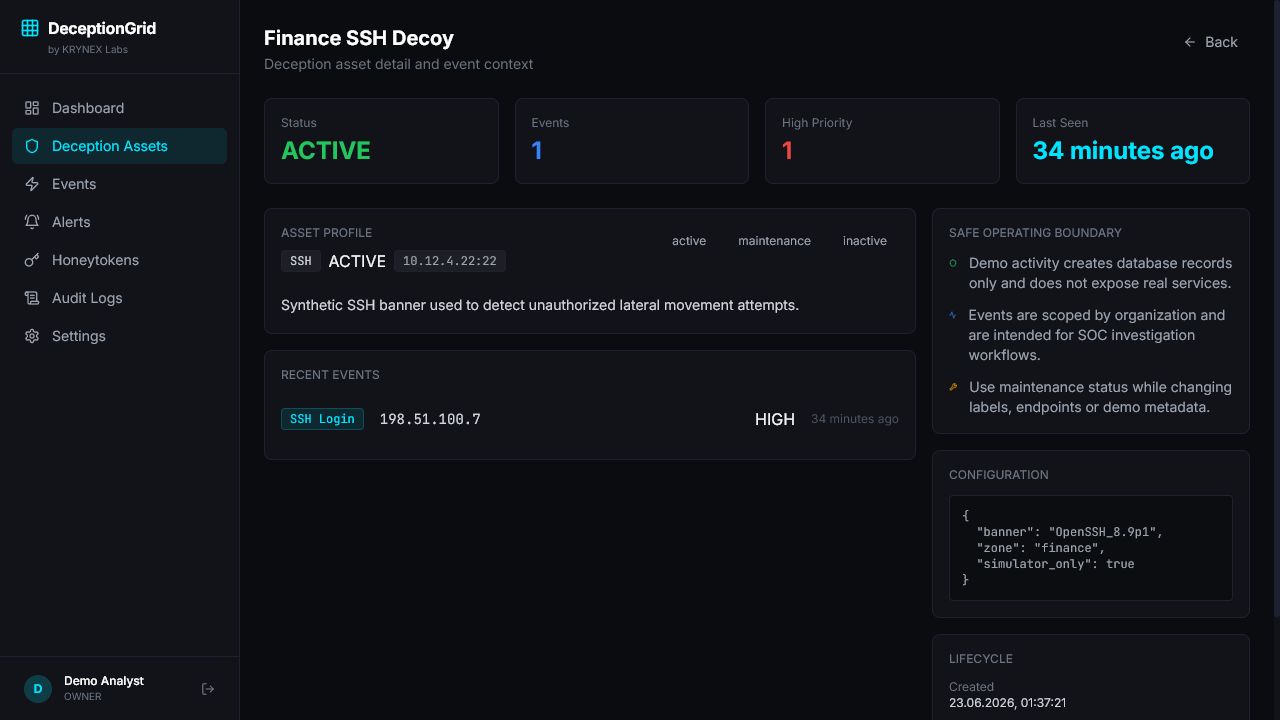Click the Honeytokens key icon
The width and height of the screenshot is (1280, 720).
click(x=32, y=260)
